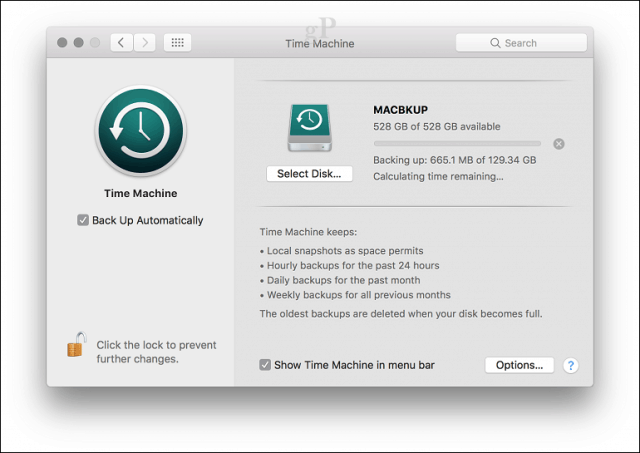Click 'Weekly backups for all previous months'
The width and height of the screenshot is (640, 453).
pos(359,295)
